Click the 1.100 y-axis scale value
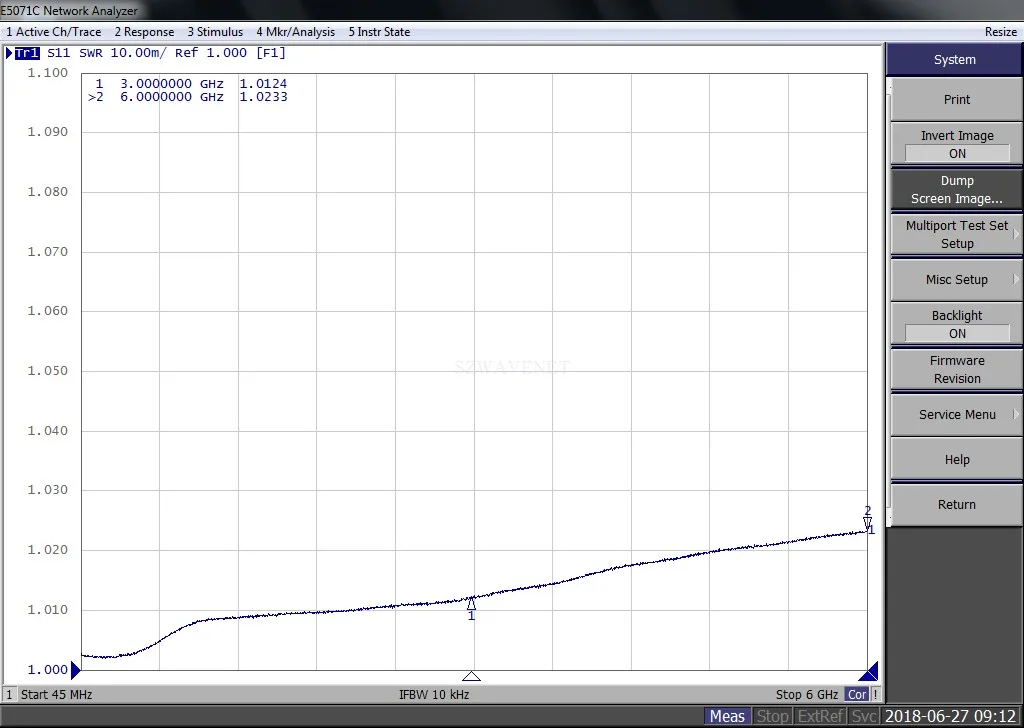The width and height of the screenshot is (1024, 728). pos(47,72)
